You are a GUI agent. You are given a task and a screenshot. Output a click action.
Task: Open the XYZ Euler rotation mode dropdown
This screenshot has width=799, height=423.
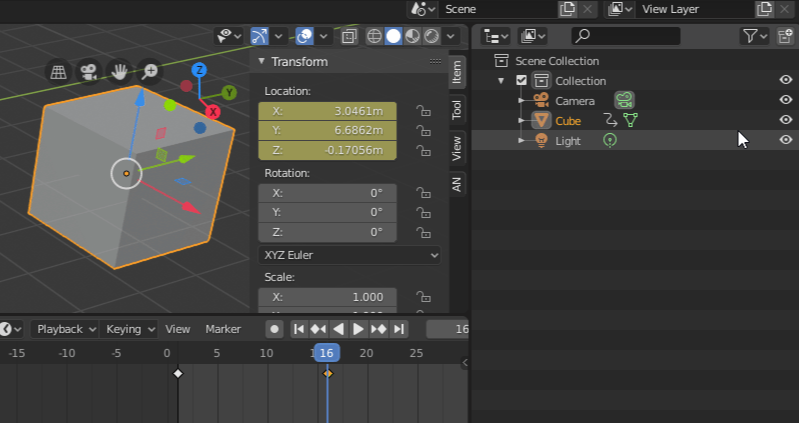350,255
